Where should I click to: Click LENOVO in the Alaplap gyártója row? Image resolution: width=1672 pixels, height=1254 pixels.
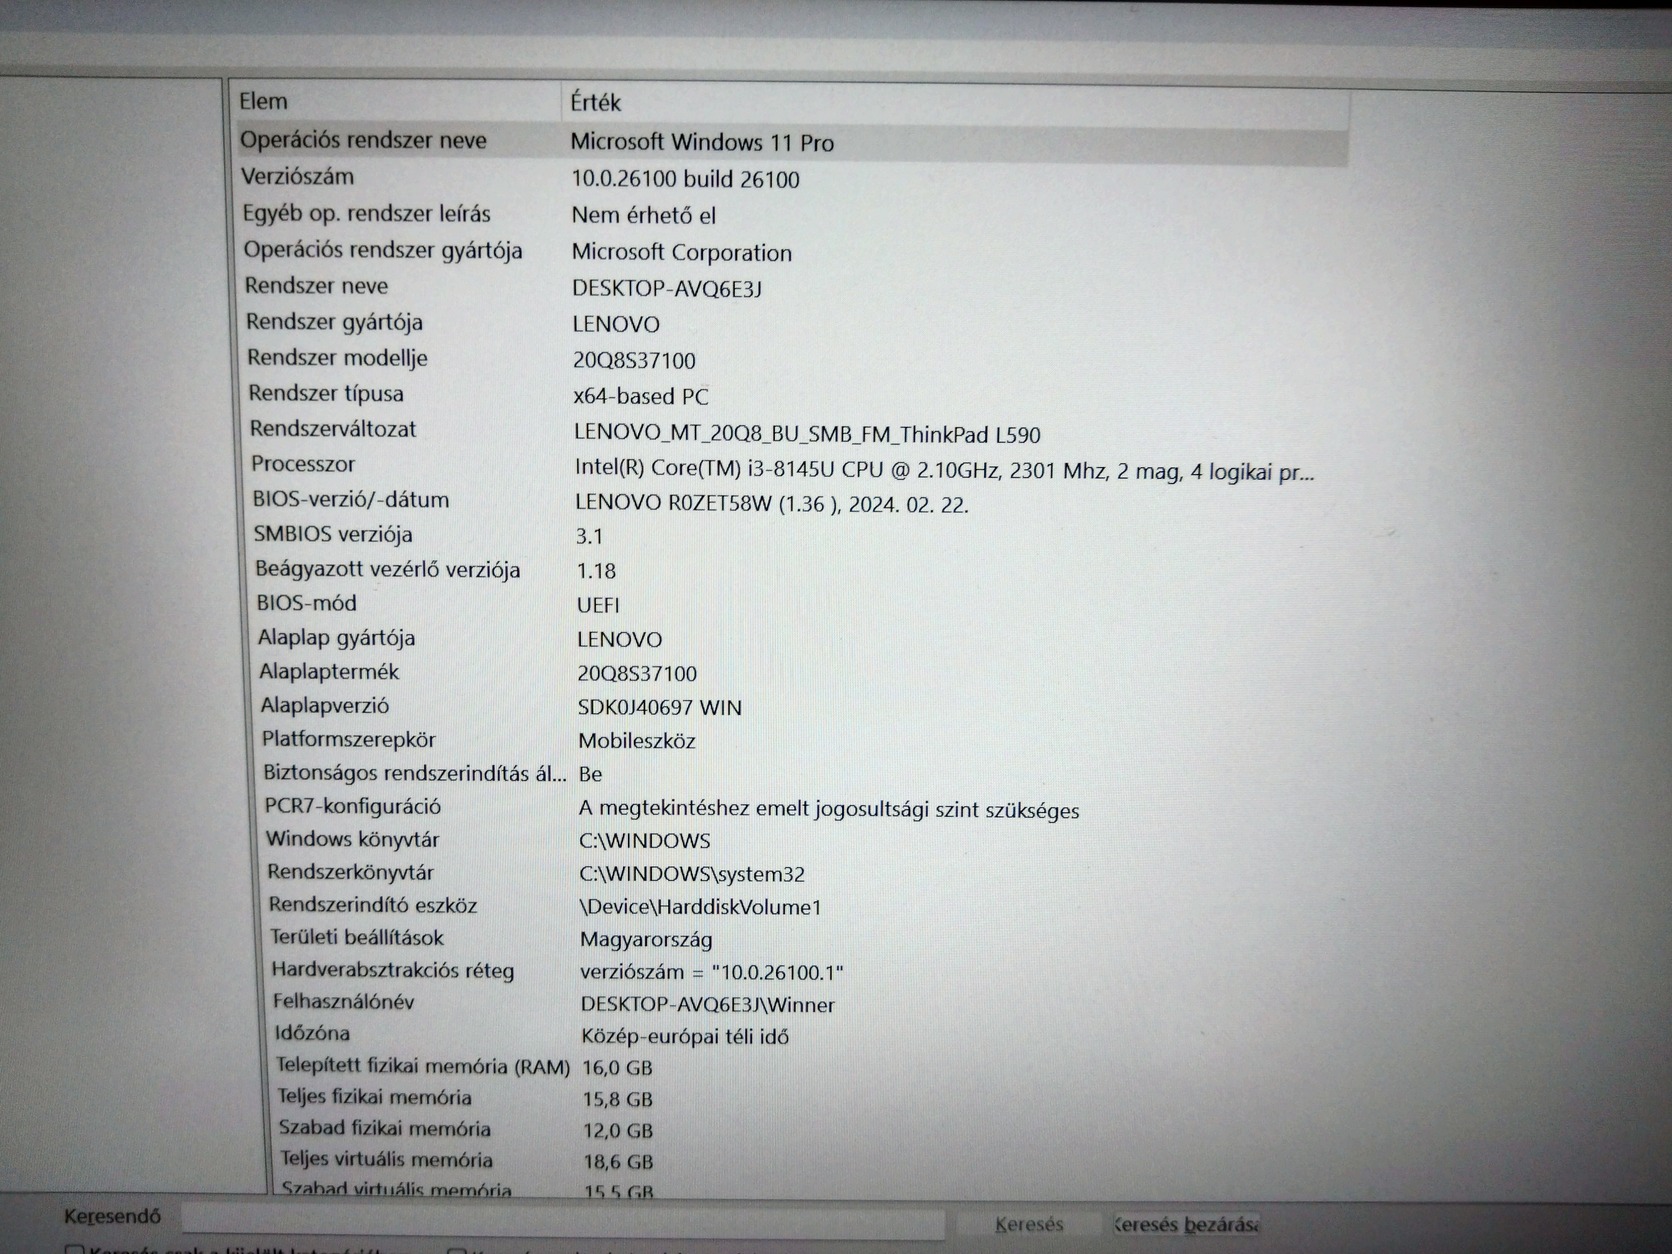pyautogui.click(x=620, y=639)
